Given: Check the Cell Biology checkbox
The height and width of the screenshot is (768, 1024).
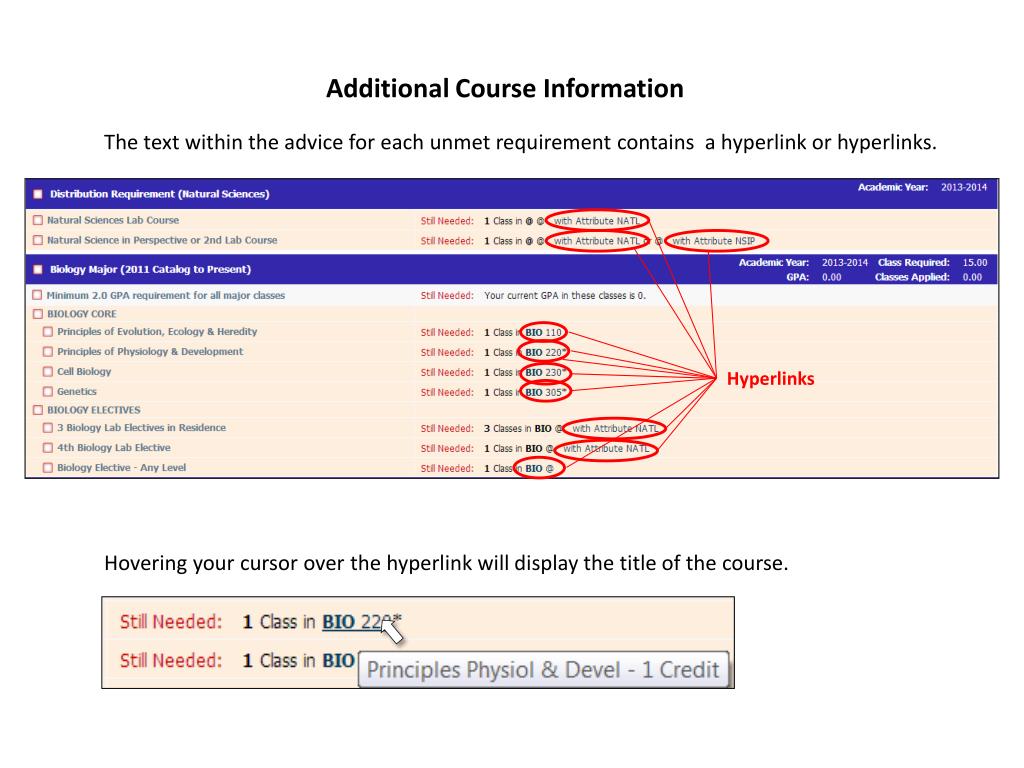Looking at the screenshot, I should pos(48,372).
